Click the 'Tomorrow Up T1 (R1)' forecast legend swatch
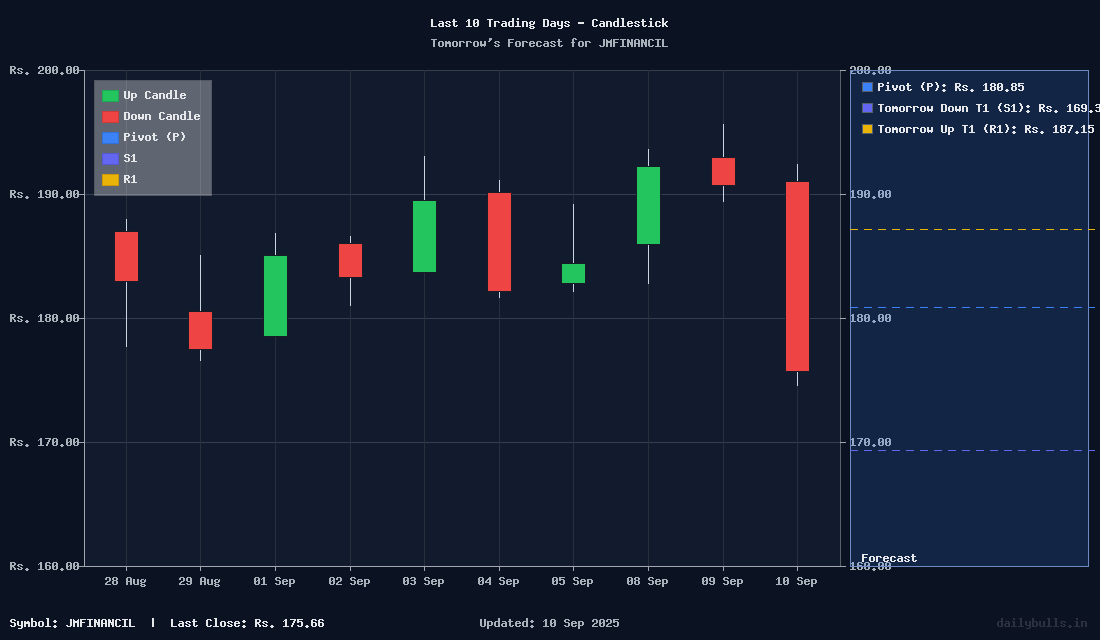The width and height of the screenshot is (1100, 640). click(x=867, y=129)
